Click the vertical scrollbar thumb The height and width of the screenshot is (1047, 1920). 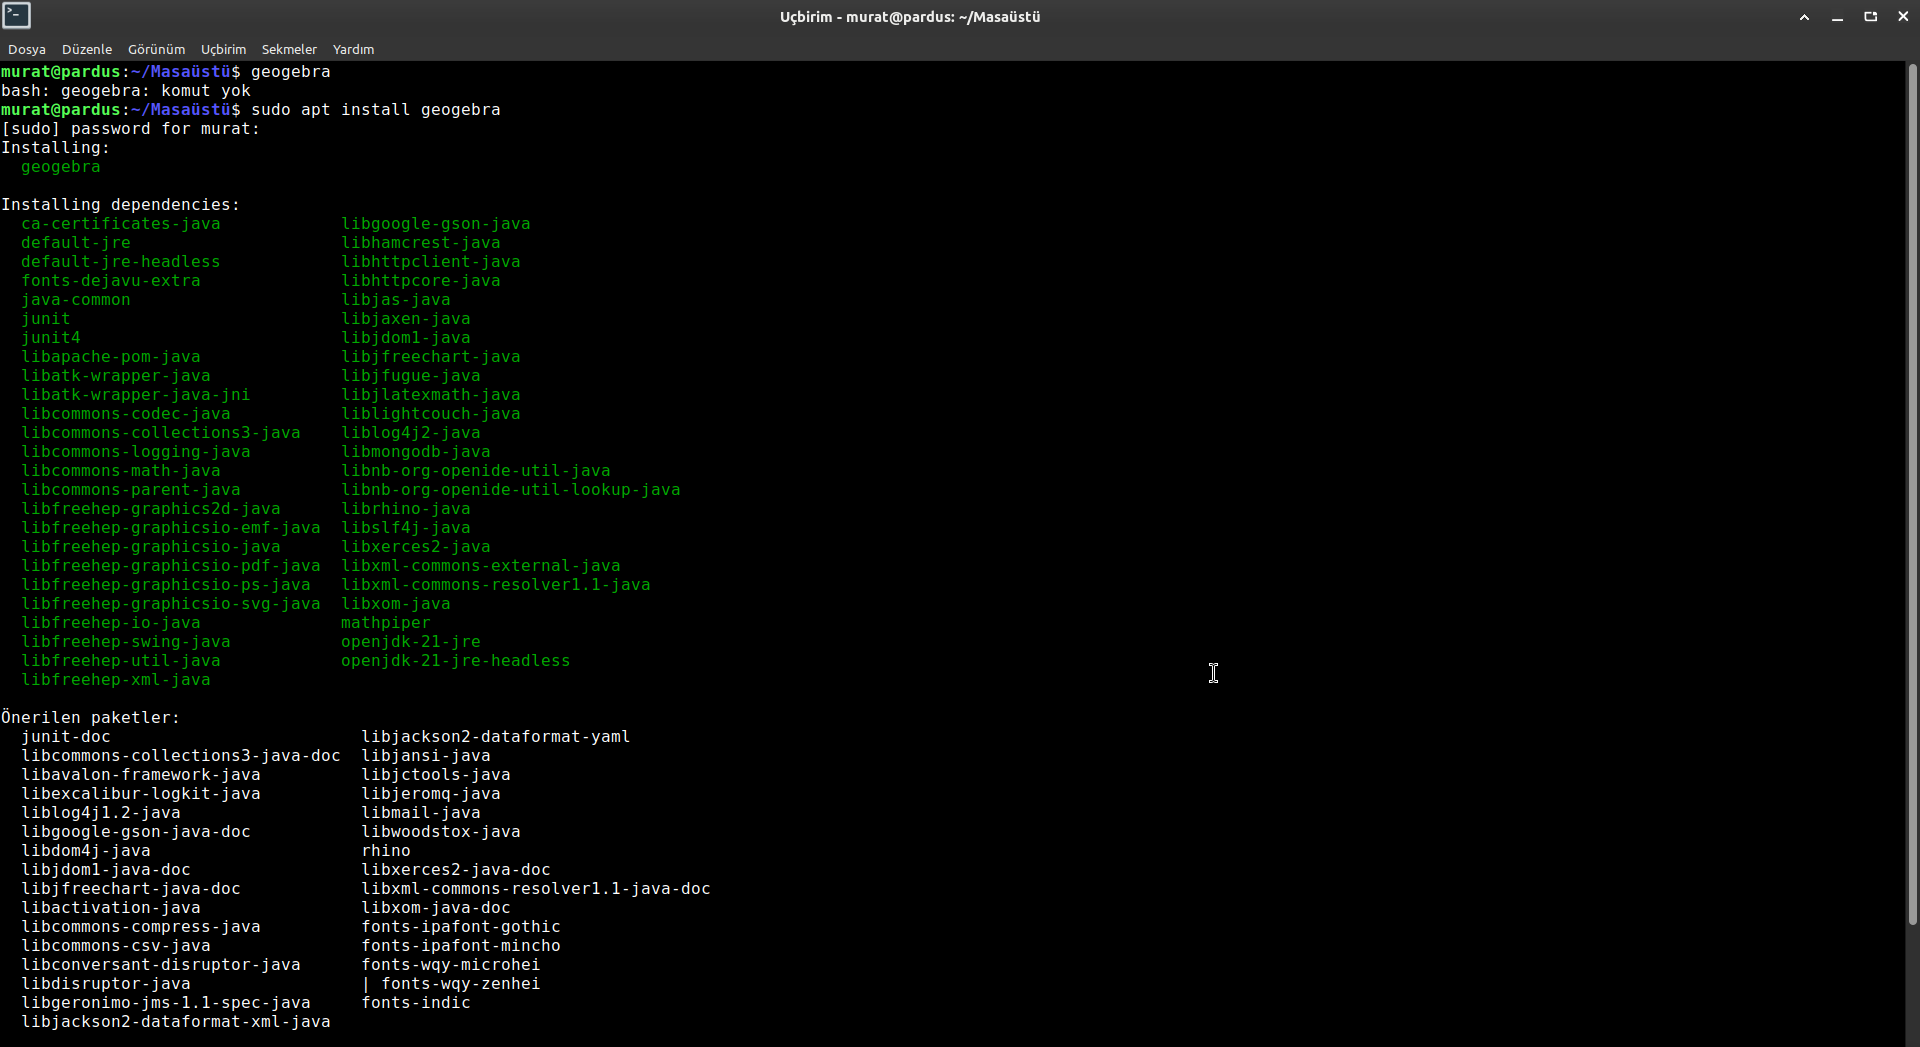pos(1912,493)
